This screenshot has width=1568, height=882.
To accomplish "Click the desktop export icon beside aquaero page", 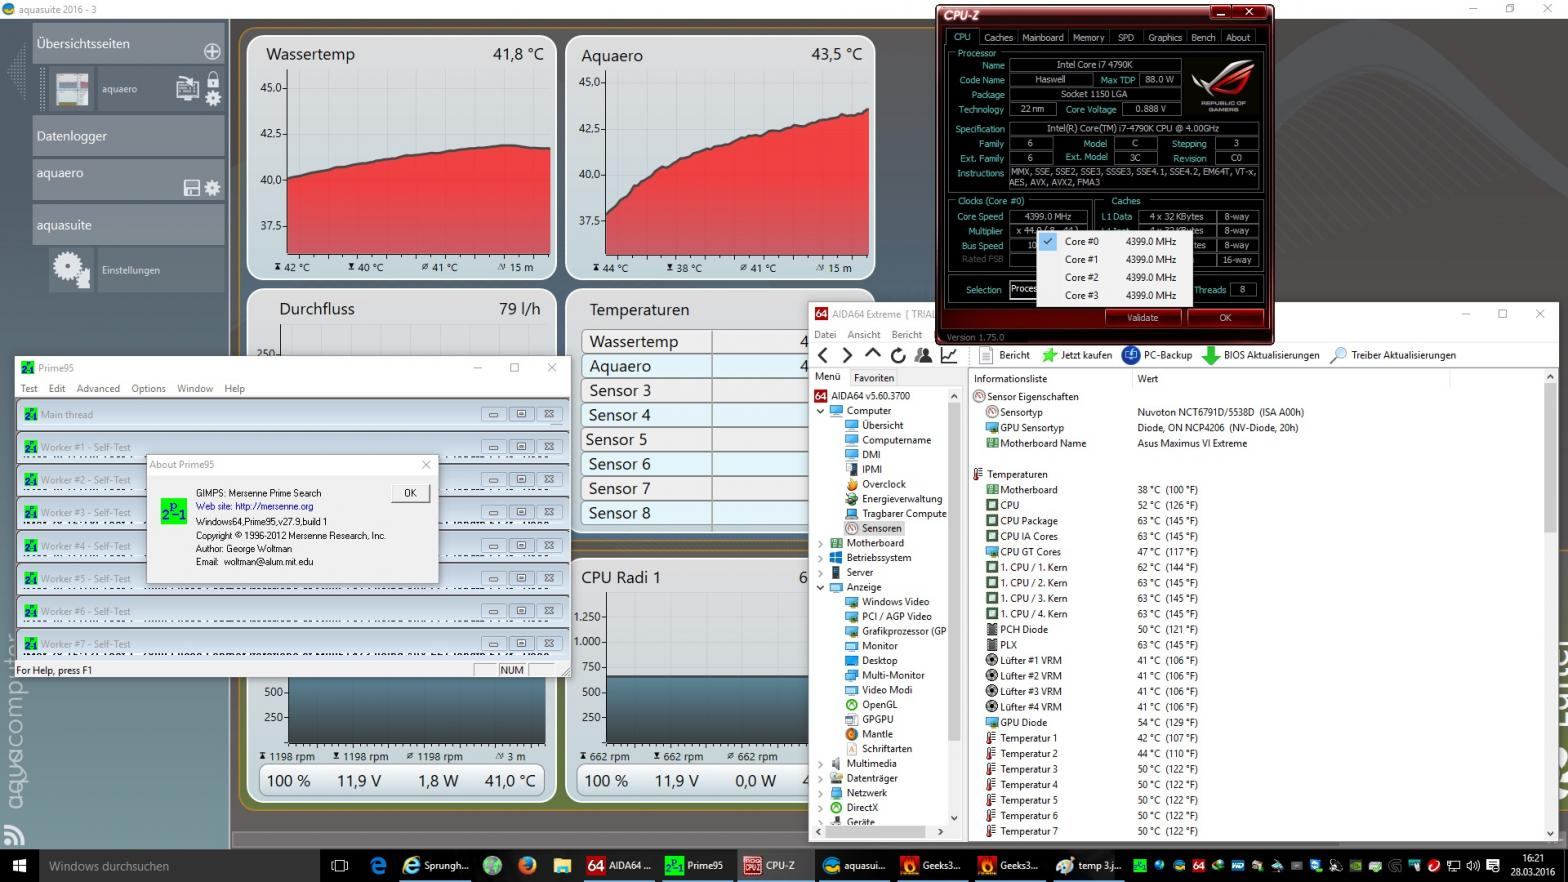I will coord(187,88).
